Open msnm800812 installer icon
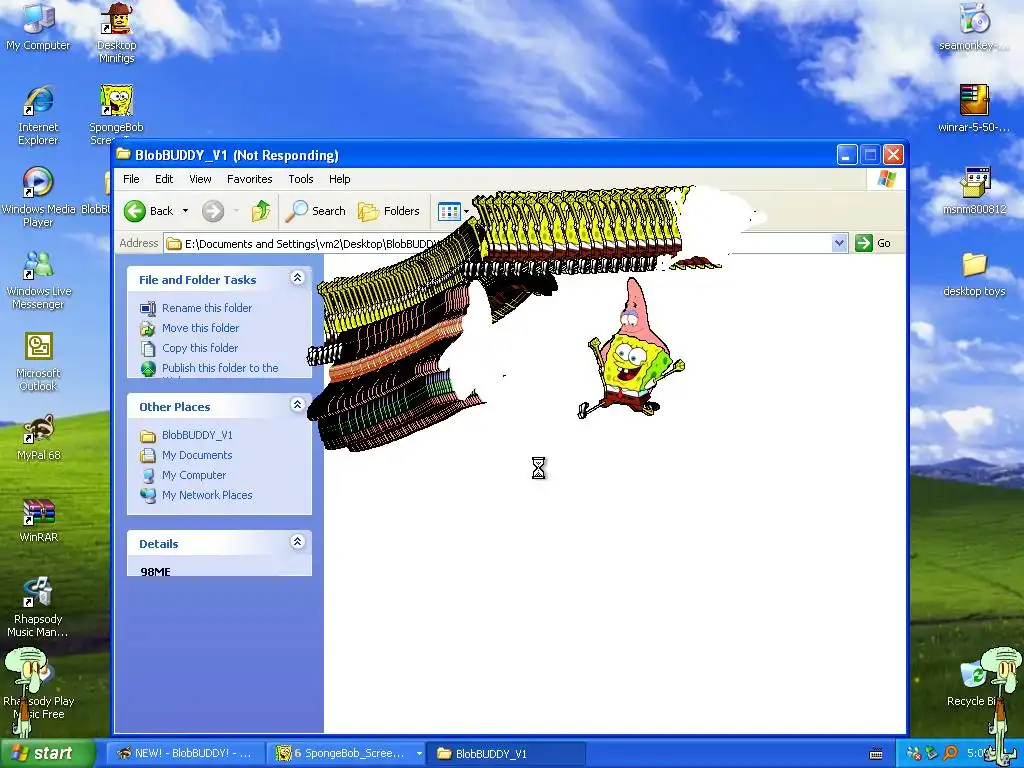This screenshot has width=1024, height=768. 974,191
